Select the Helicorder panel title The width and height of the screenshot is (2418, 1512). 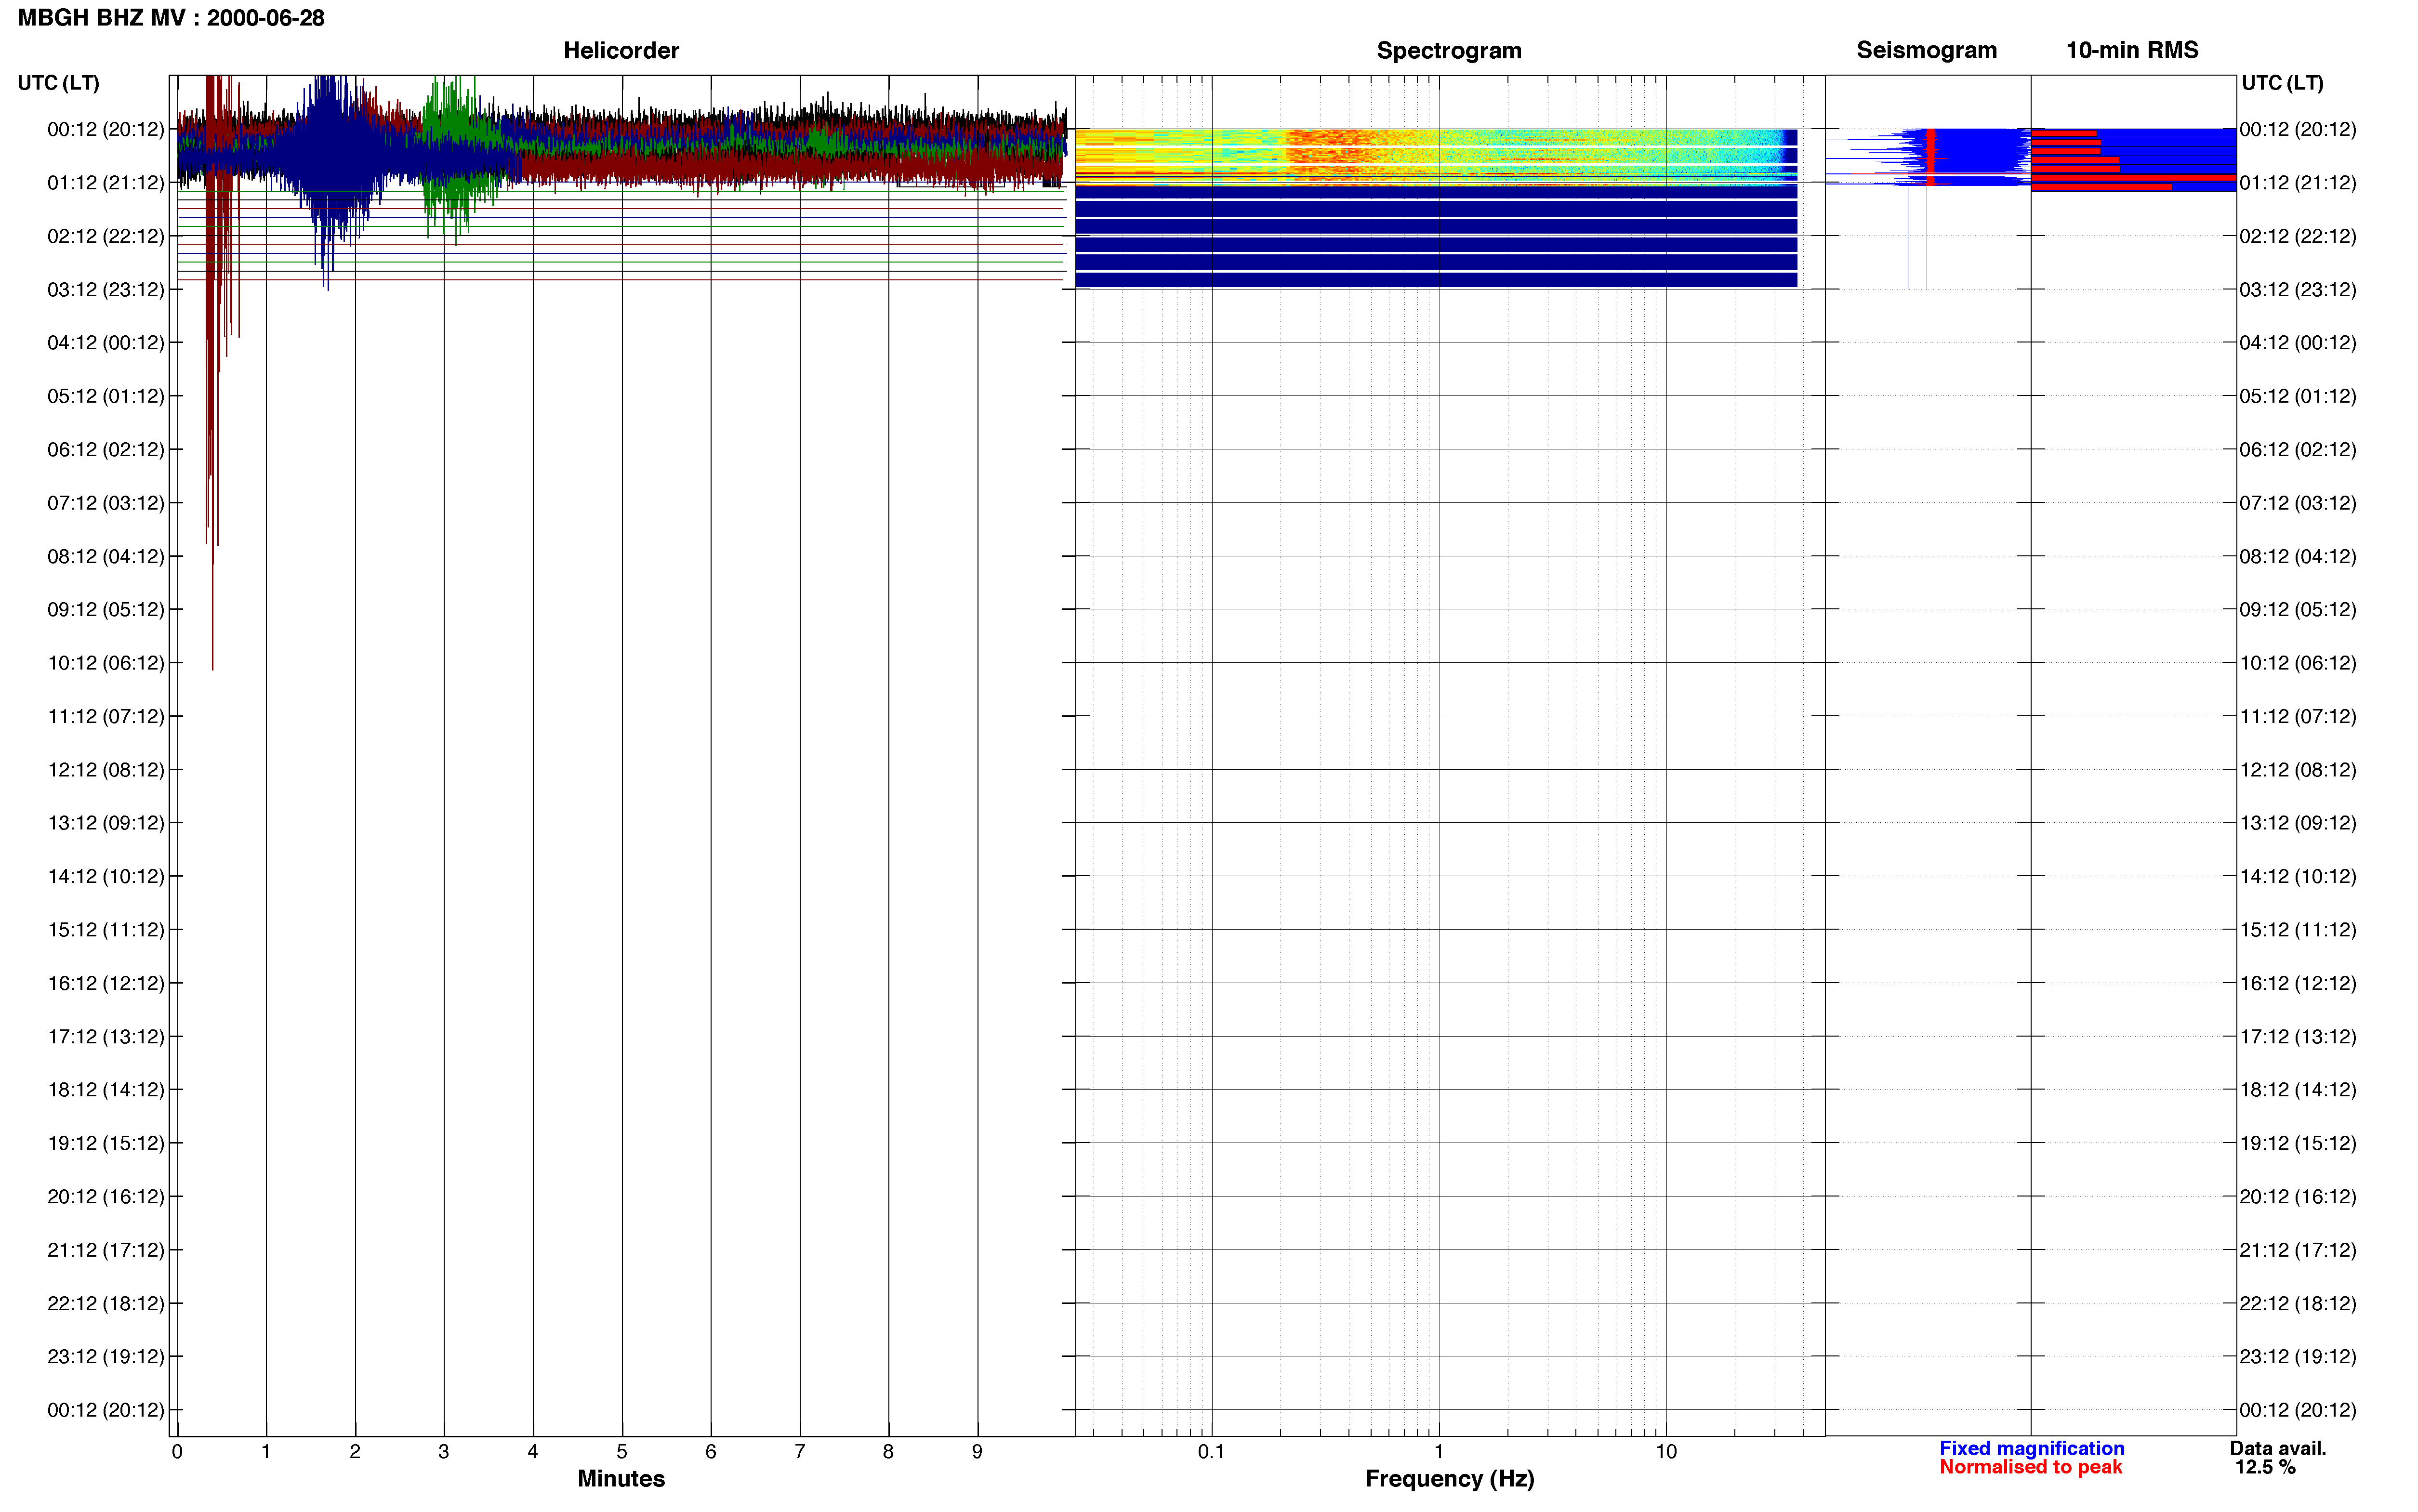coord(621,50)
